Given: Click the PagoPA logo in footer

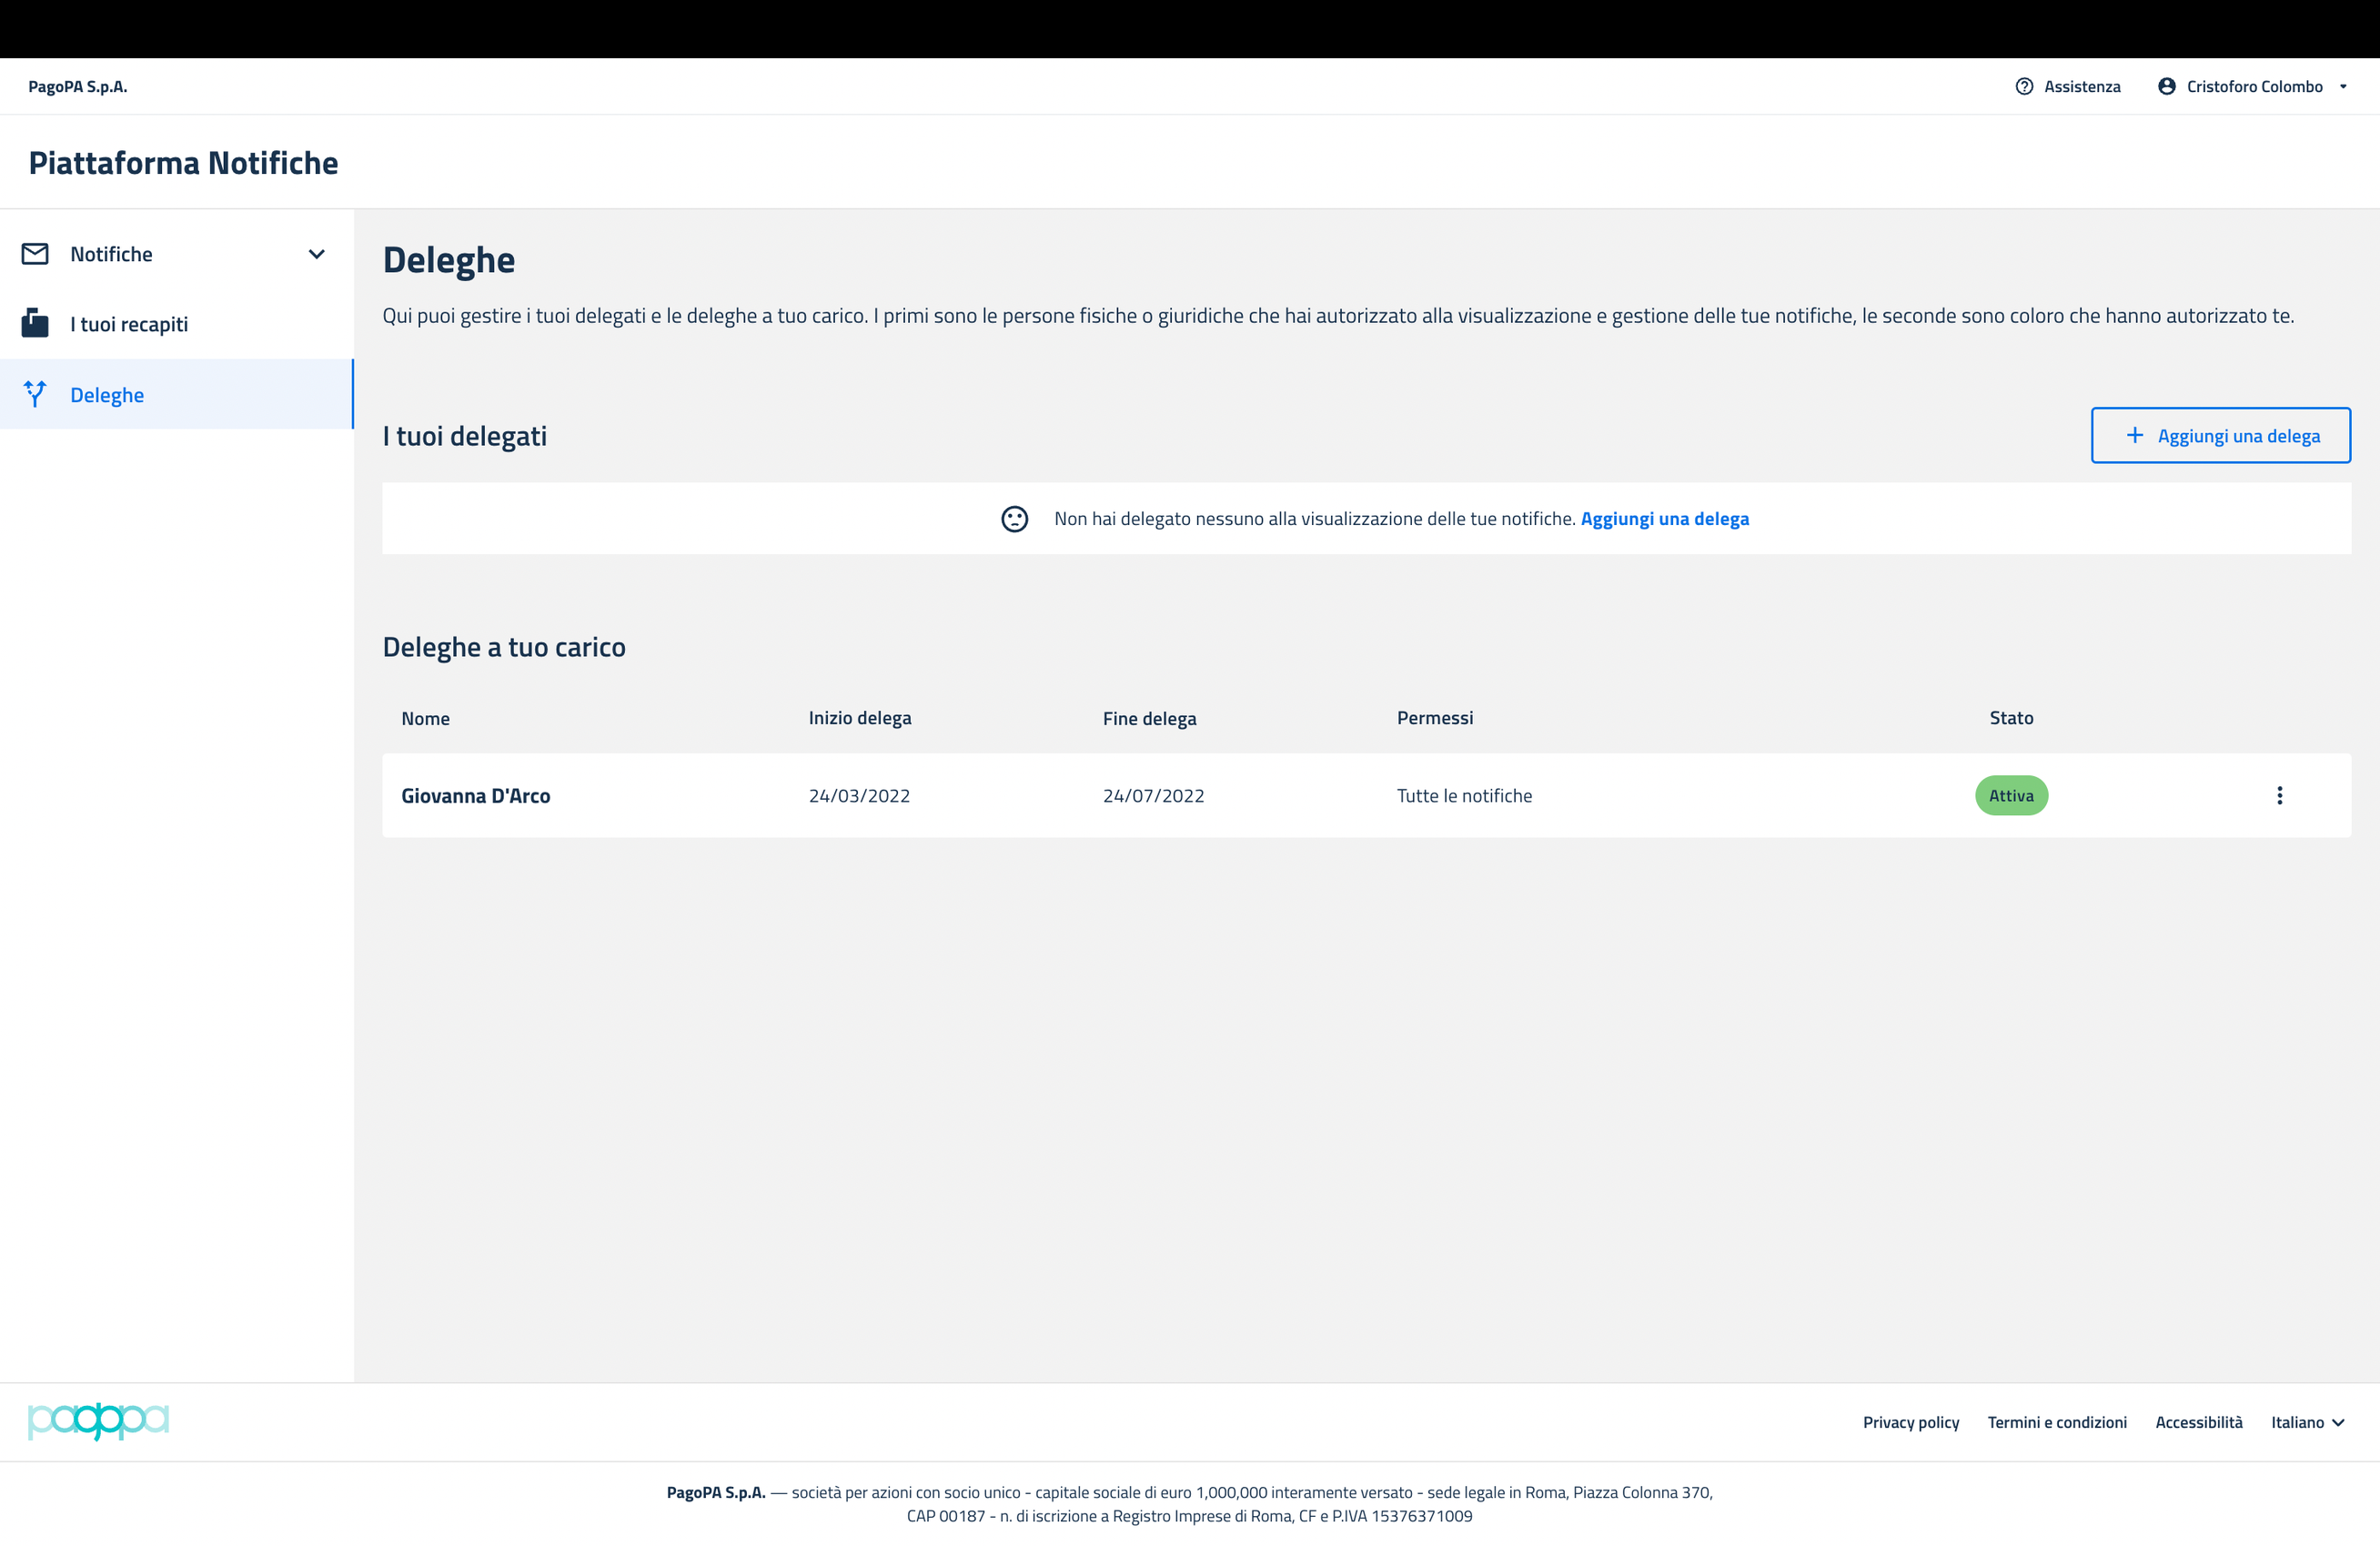Looking at the screenshot, I should (98, 1421).
